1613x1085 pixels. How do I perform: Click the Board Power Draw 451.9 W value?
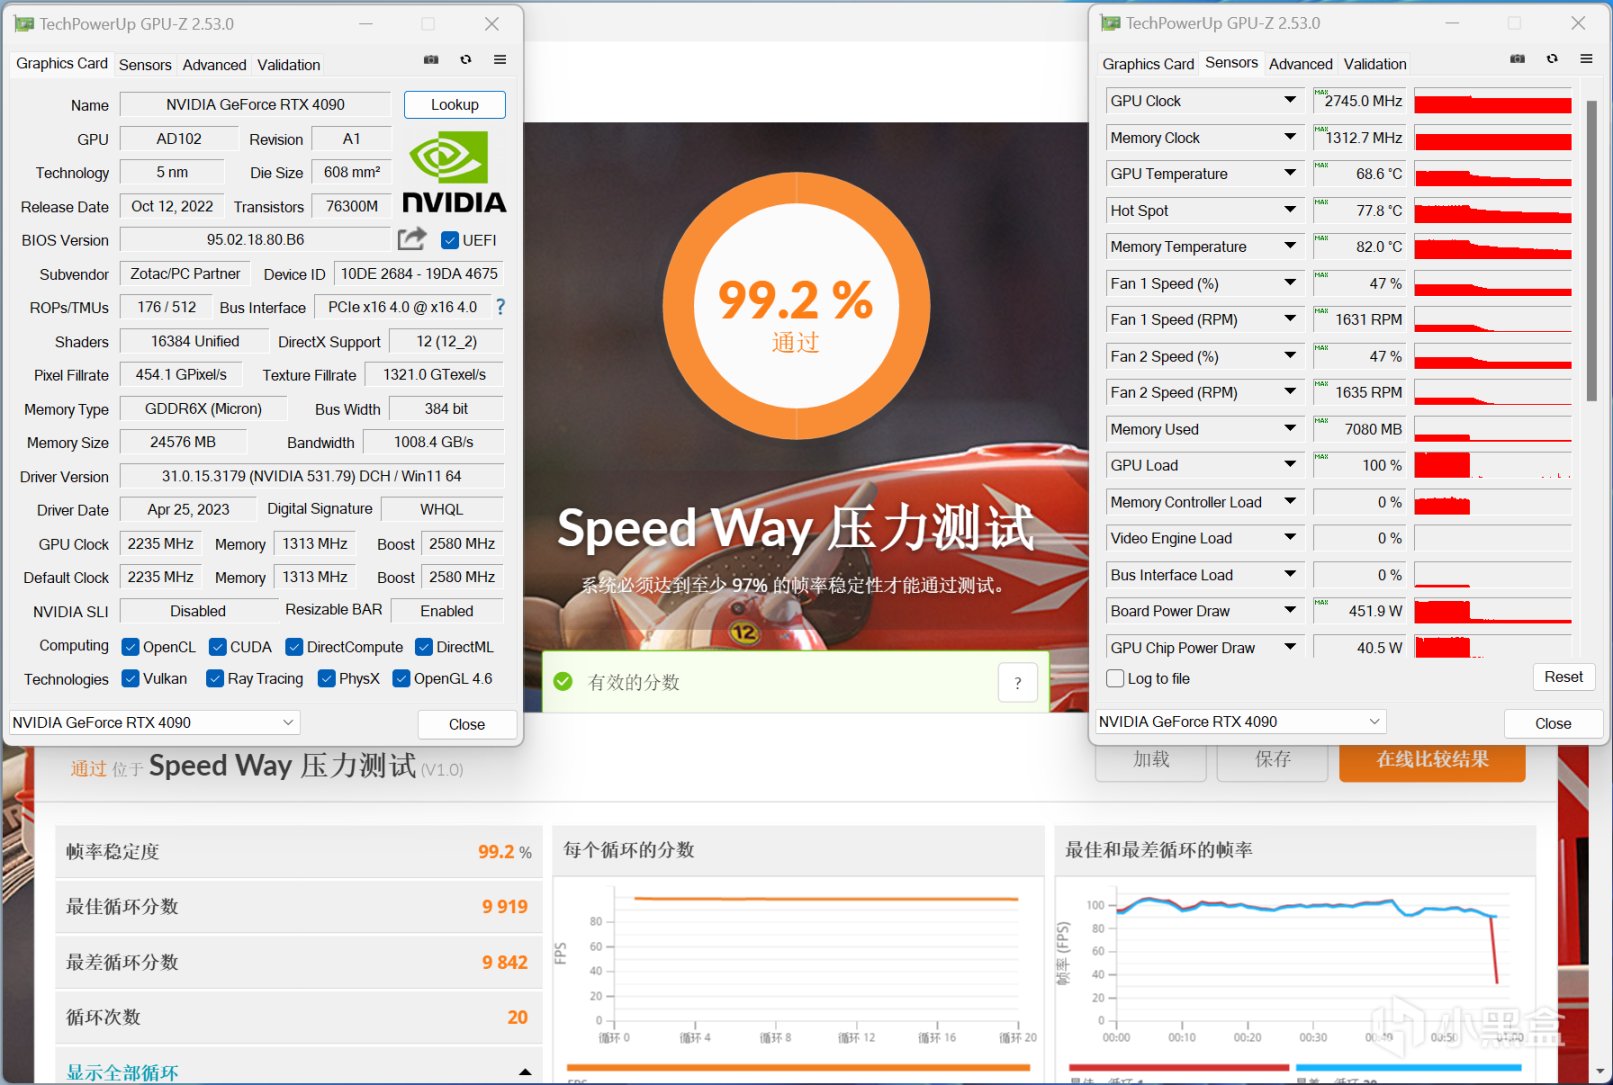click(1359, 611)
